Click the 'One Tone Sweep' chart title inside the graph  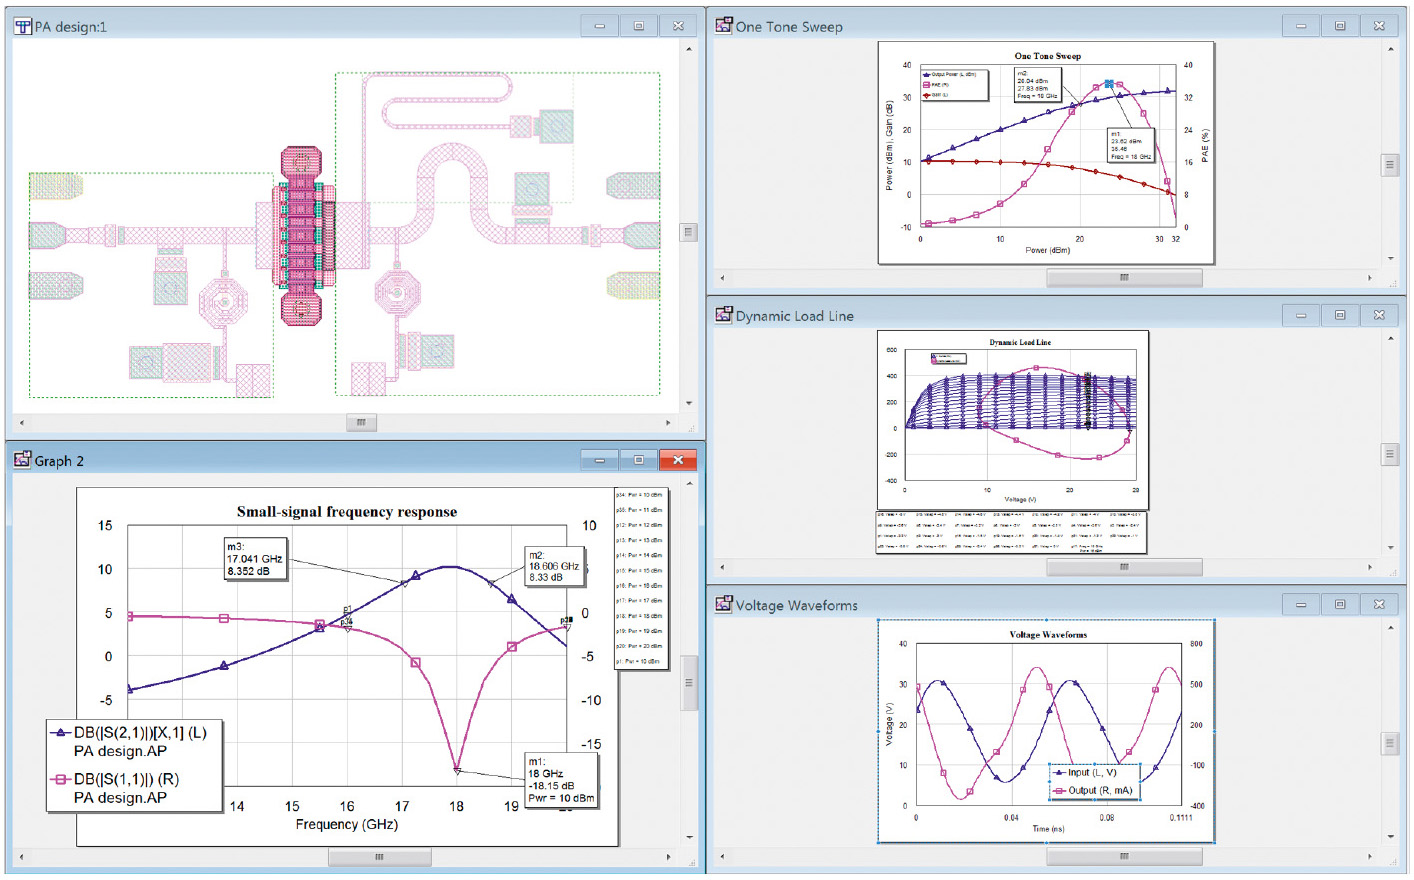[x=1047, y=56]
